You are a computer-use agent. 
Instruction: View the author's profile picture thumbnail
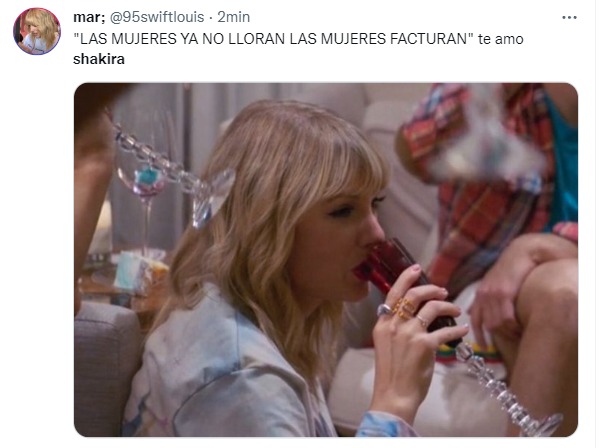click(x=37, y=32)
